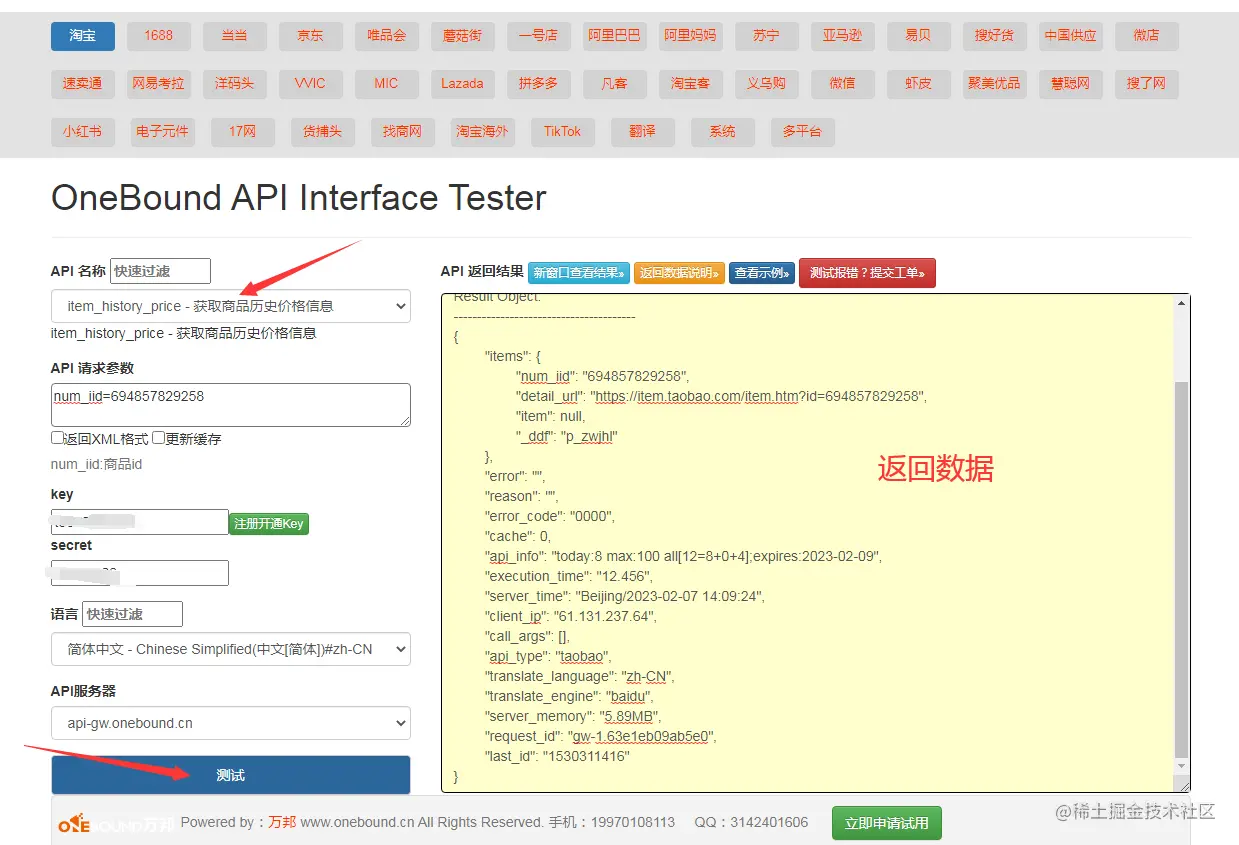Image resolution: width=1239 pixels, height=845 pixels.
Task: Select the 系统 tab
Action: [722, 132]
